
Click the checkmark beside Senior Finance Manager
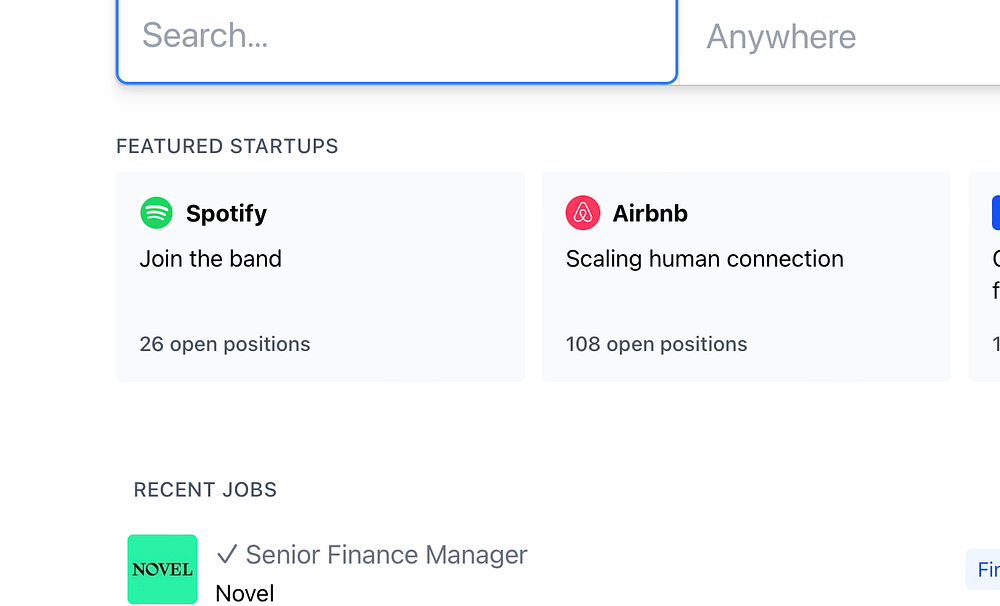[227, 554]
